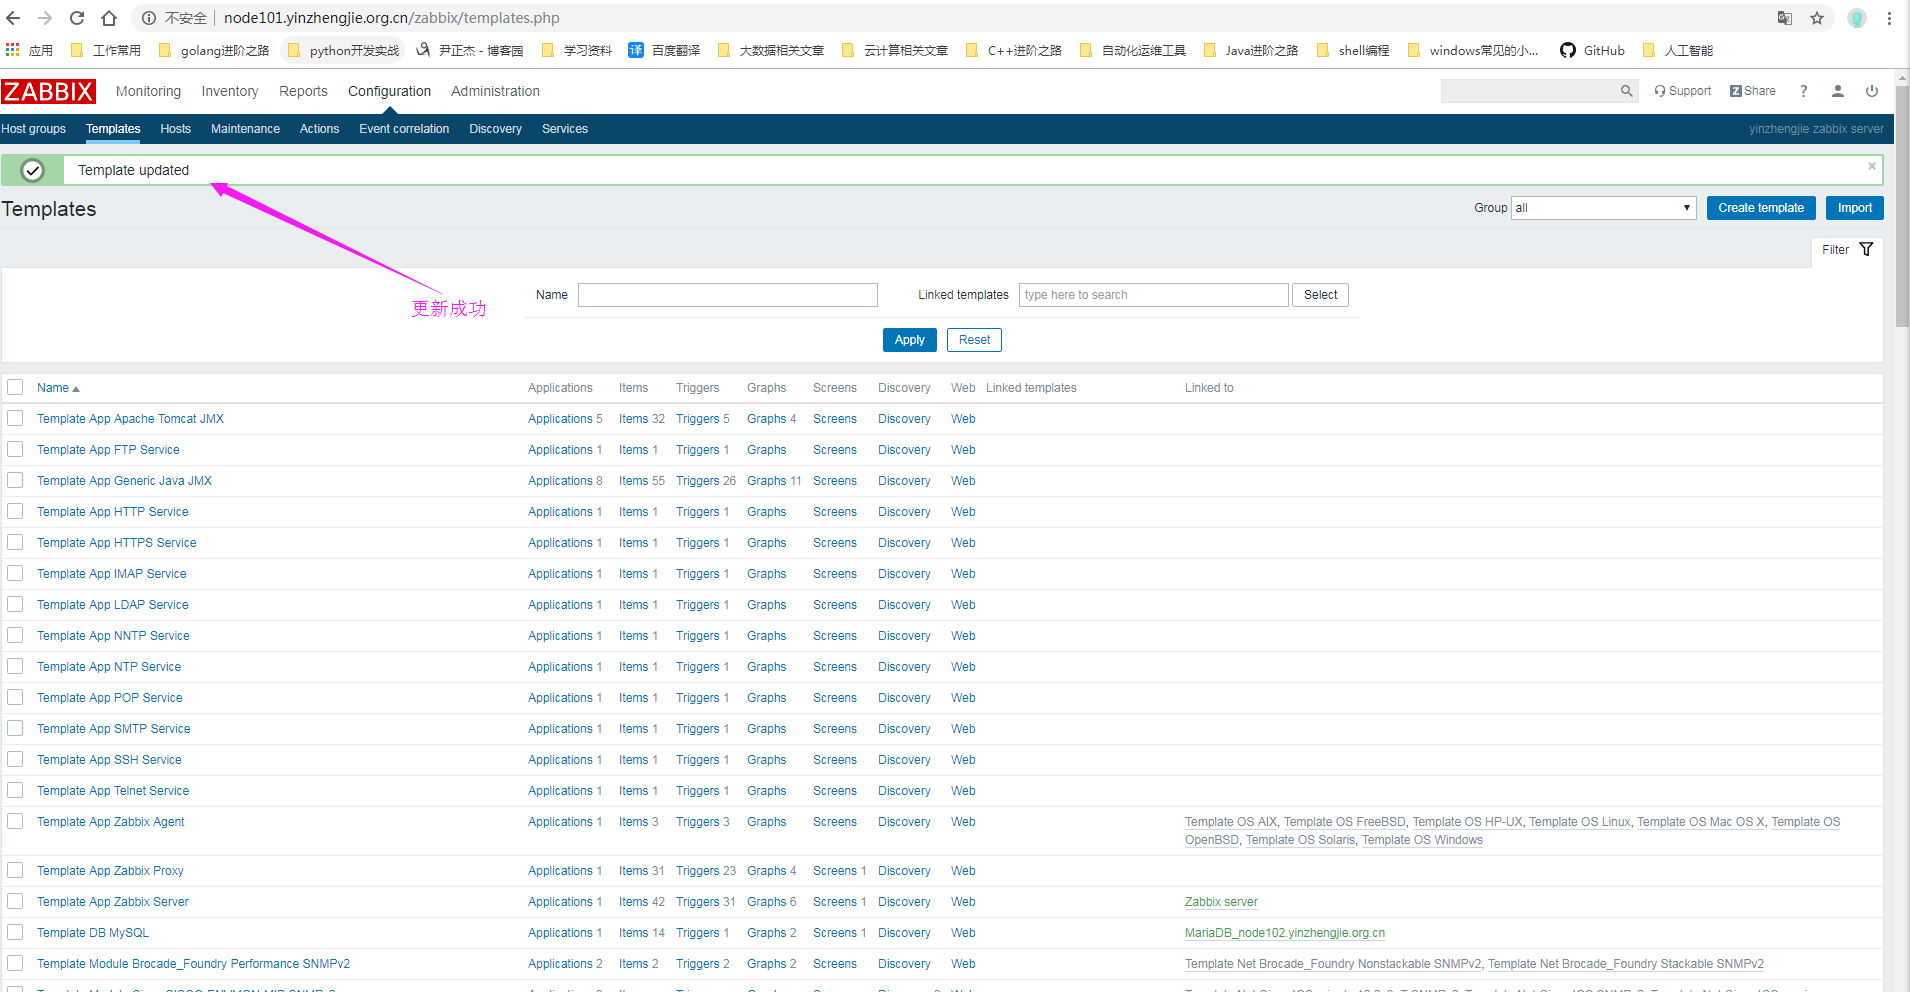
Task: Click the ZABBIX logo
Action: coord(48,91)
